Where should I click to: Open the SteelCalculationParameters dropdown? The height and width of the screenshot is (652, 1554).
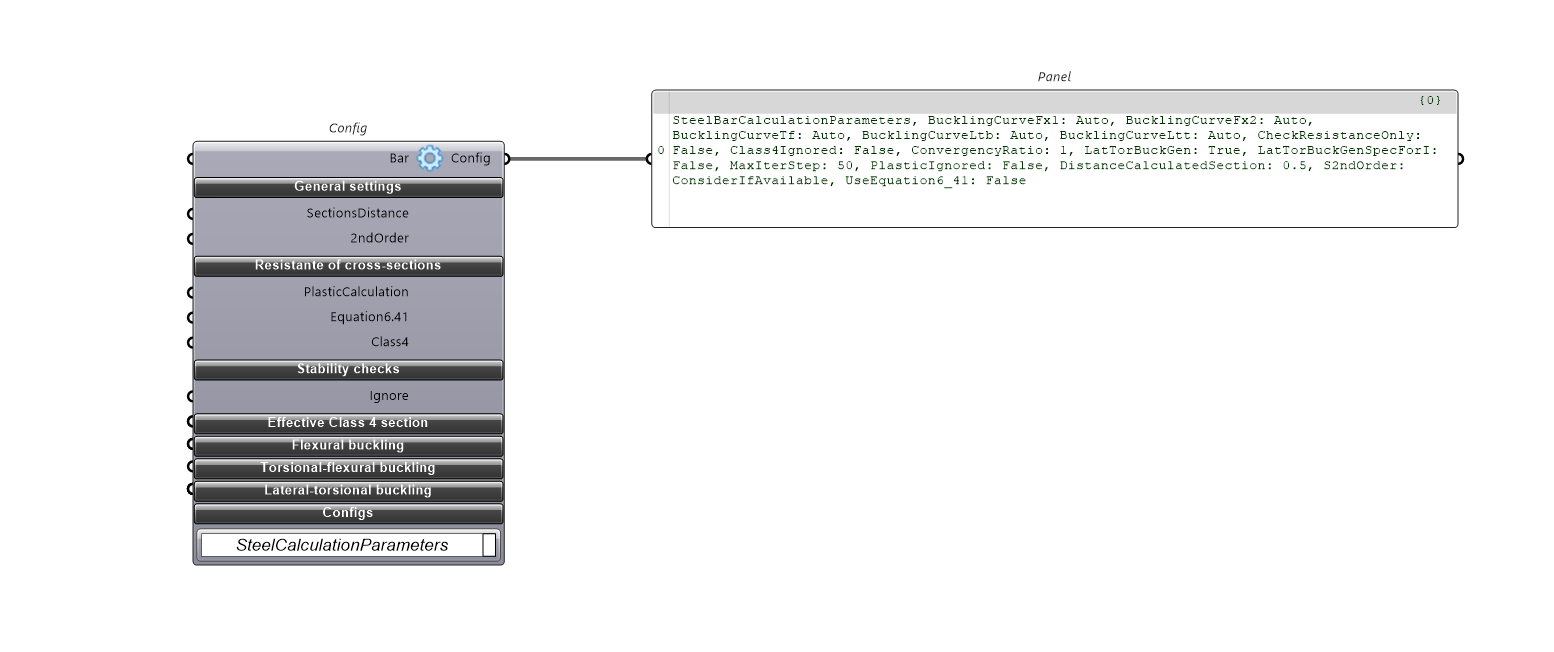[x=489, y=545]
